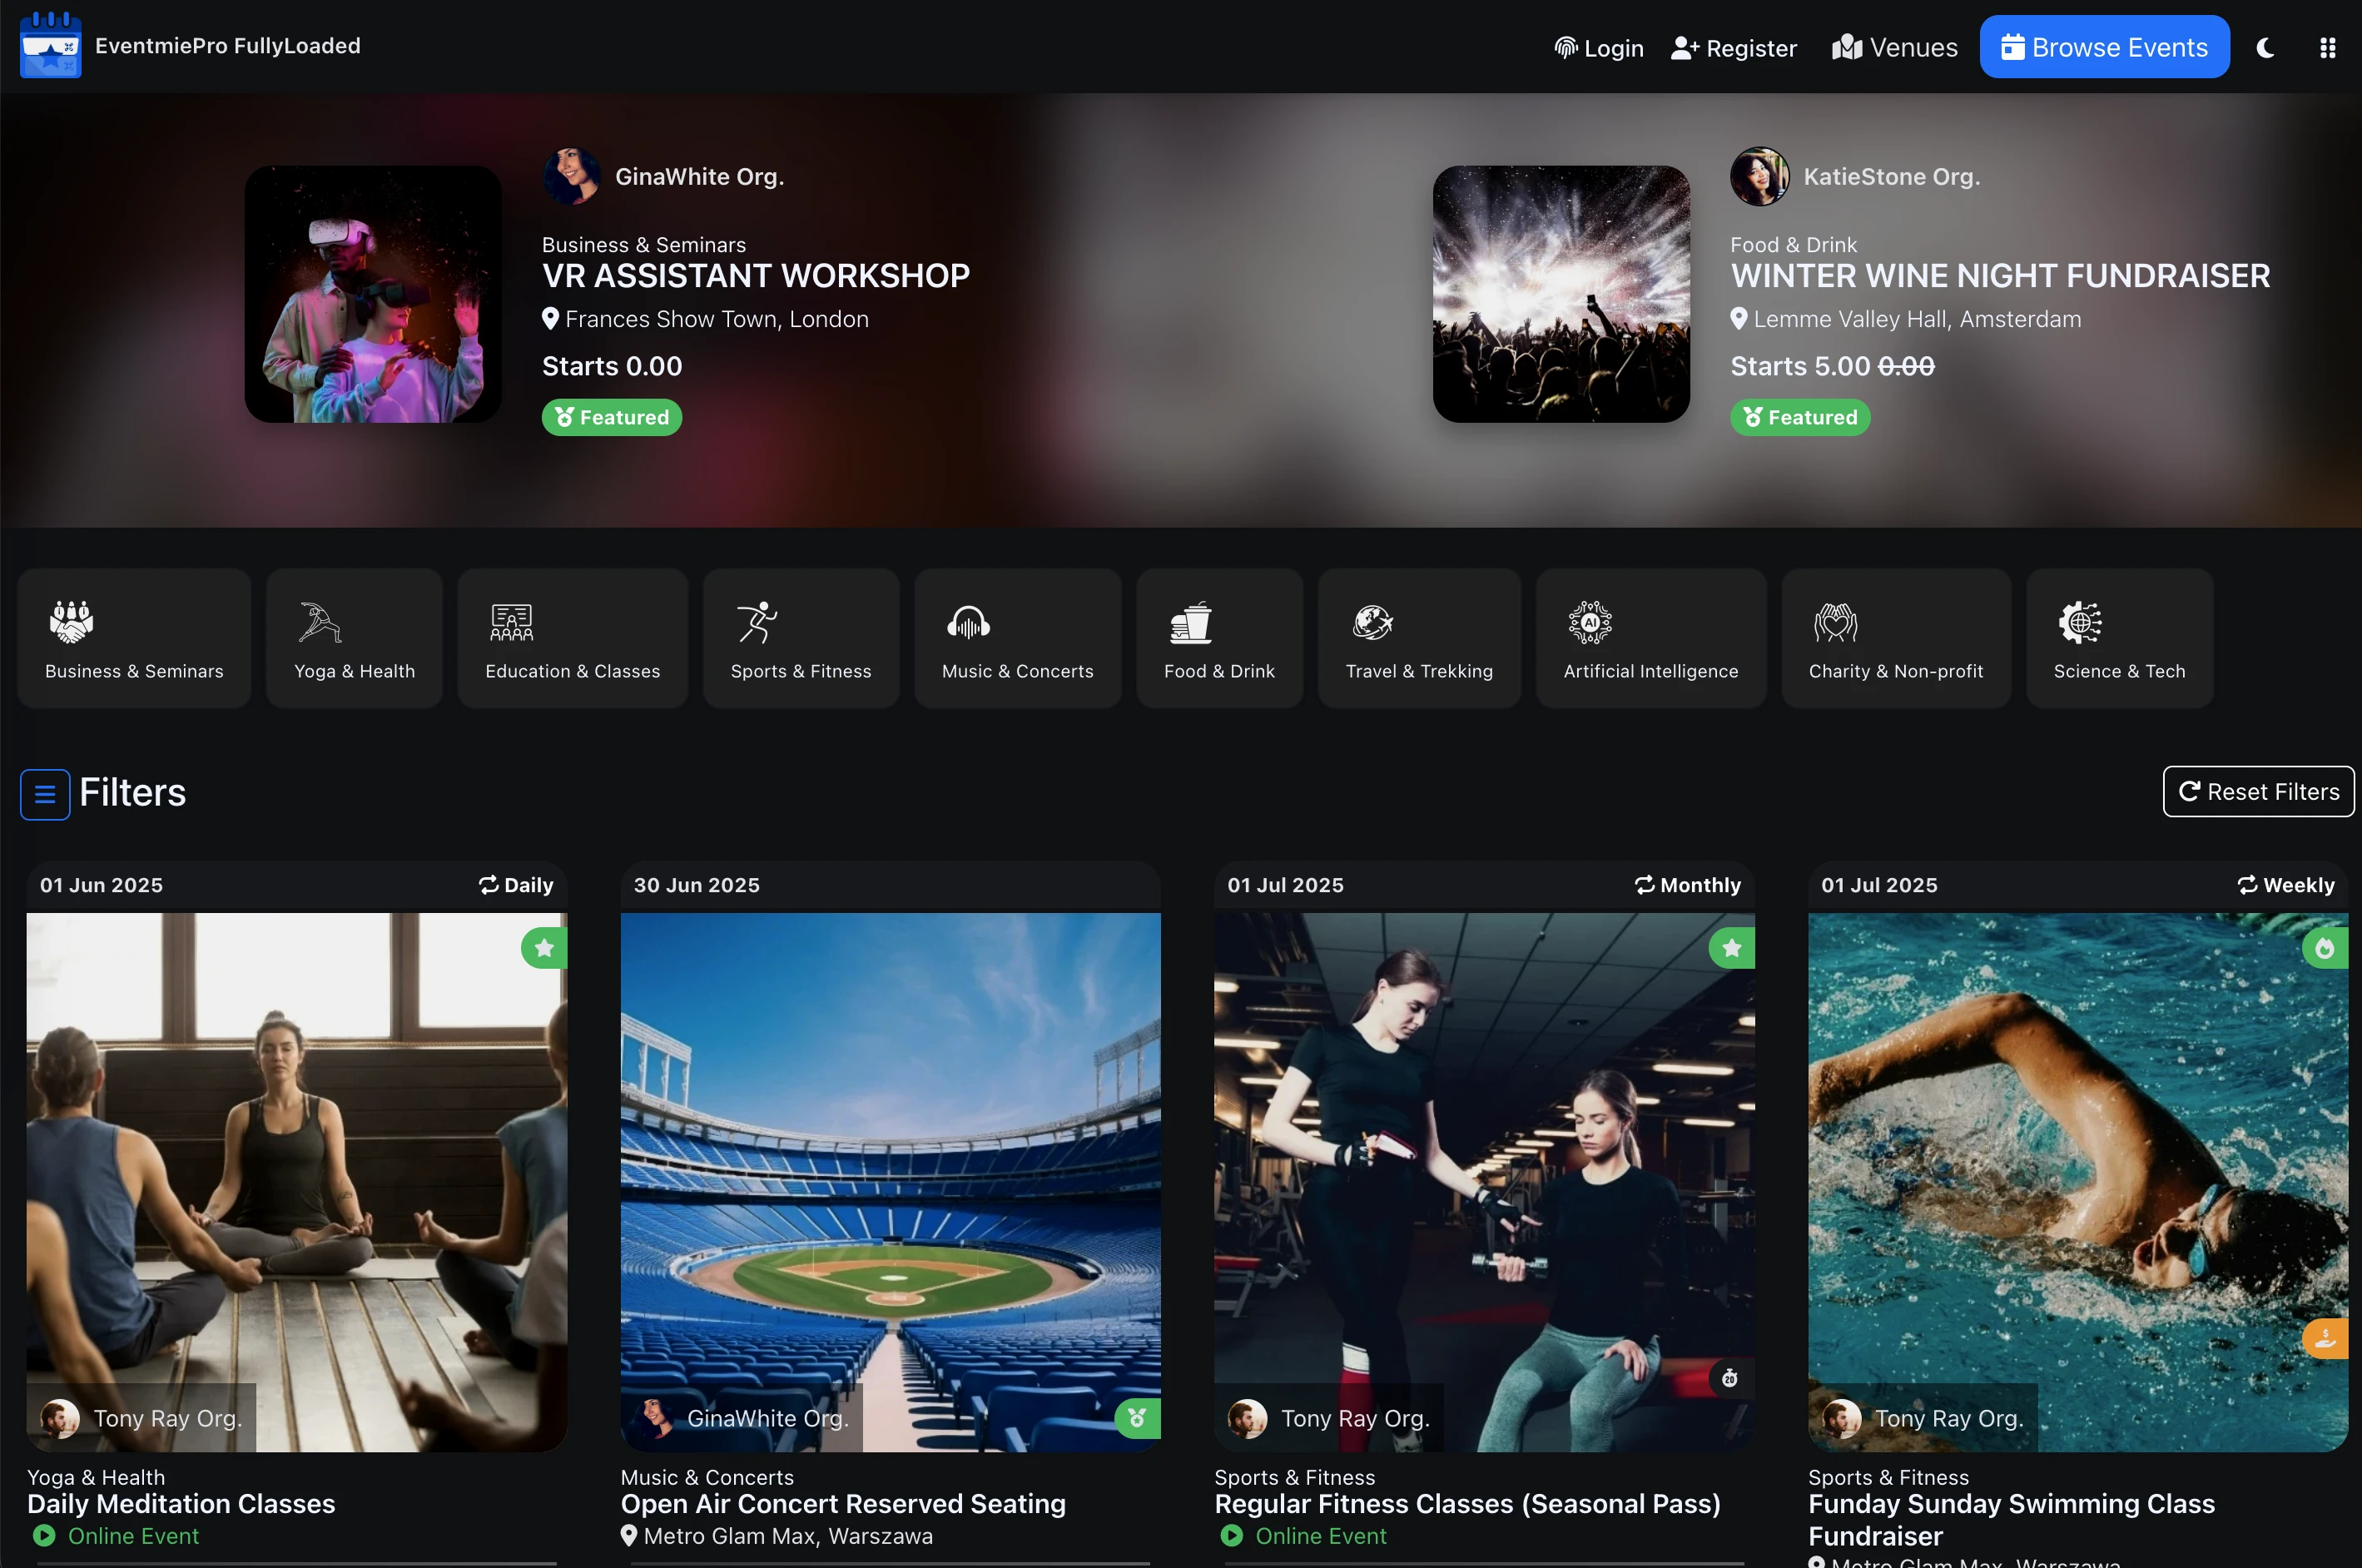This screenshot has width=2362, height=1568.
Task: Click the Weekly repeat icon on swimming card
Action: (x=2247, y=885)
